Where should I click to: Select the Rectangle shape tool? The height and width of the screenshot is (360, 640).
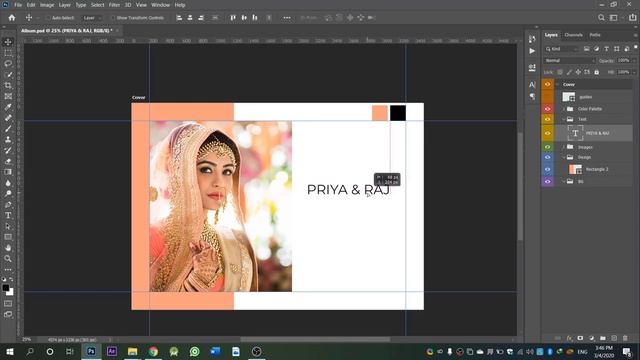point(8,237)
